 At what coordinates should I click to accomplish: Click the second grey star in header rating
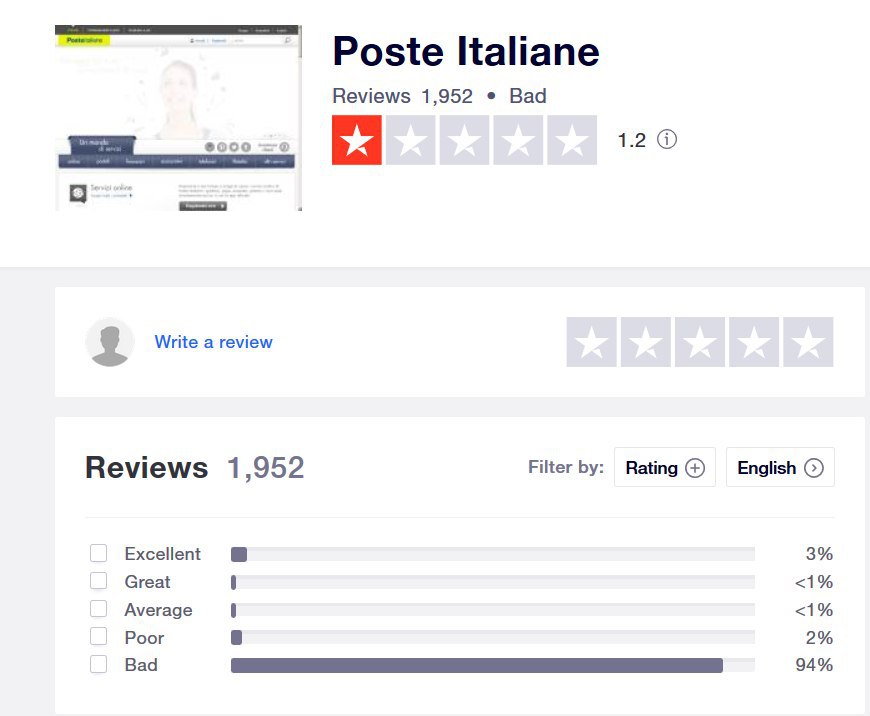[x=411, y=140]
